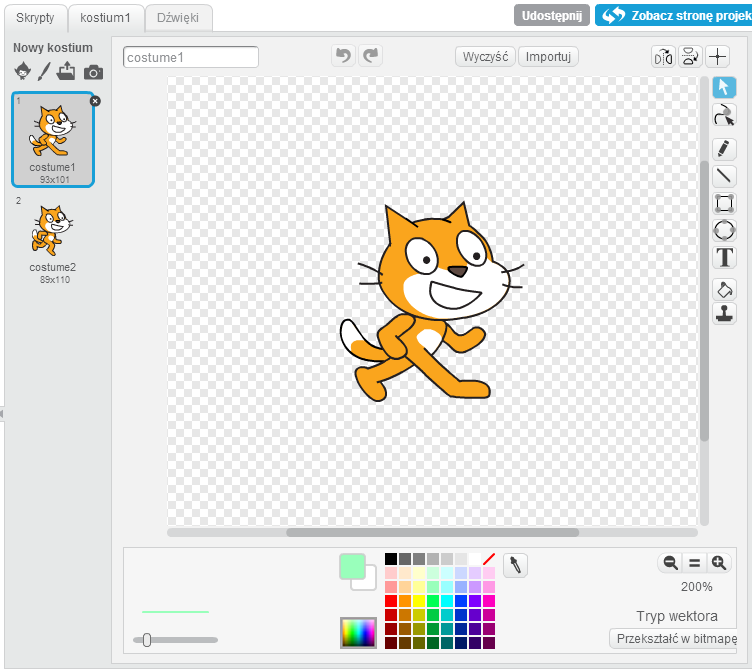Switch to the kostium1 tab

tap(106, 18)
